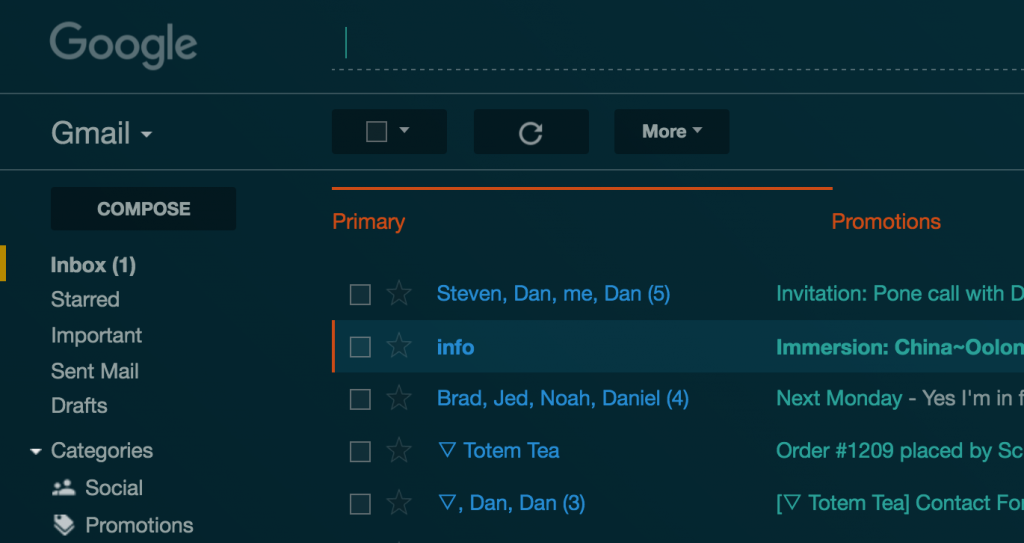The height and width of the screenshot is (543, 1024).
Task: Select the Totem Tea email checkbox
Action: 360,452
